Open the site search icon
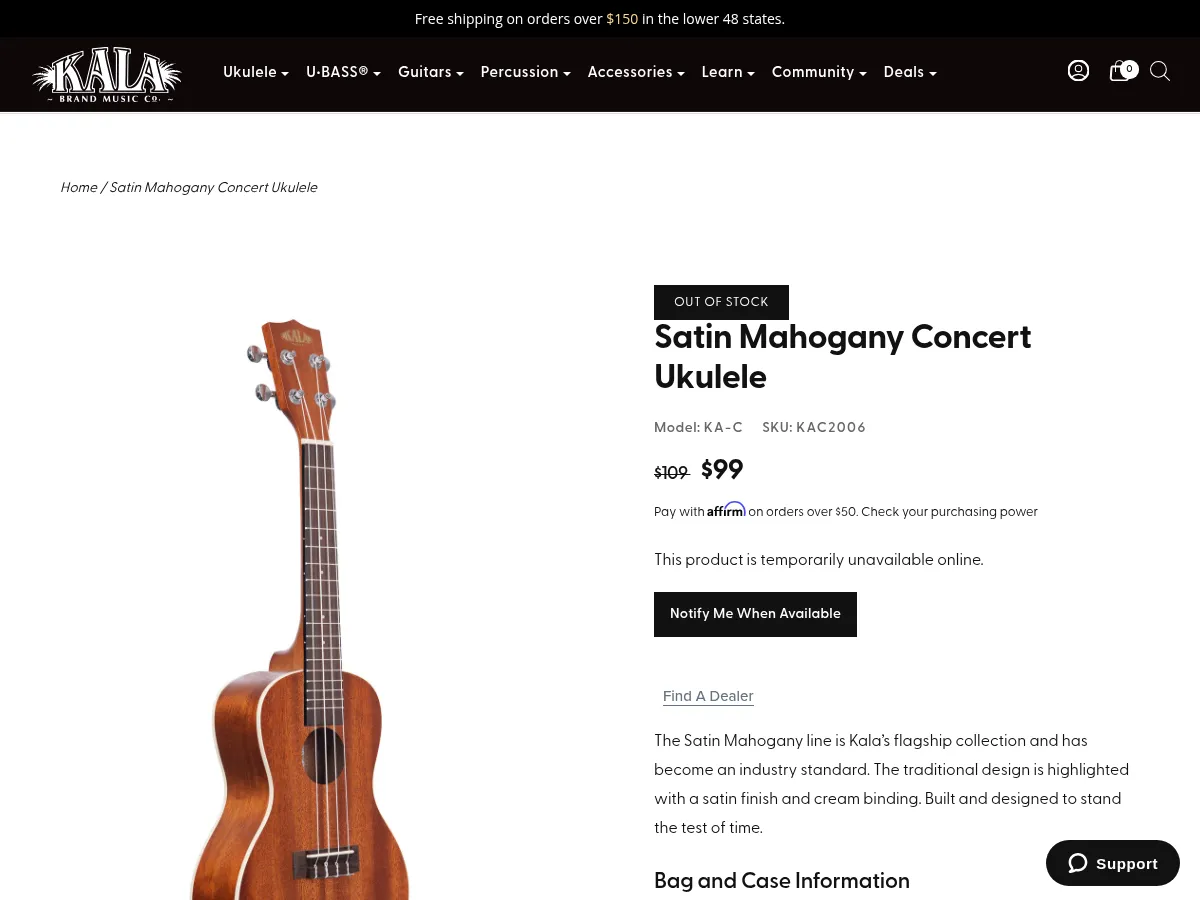This screenshot has width=1200, height=900. coord(1159,71)
